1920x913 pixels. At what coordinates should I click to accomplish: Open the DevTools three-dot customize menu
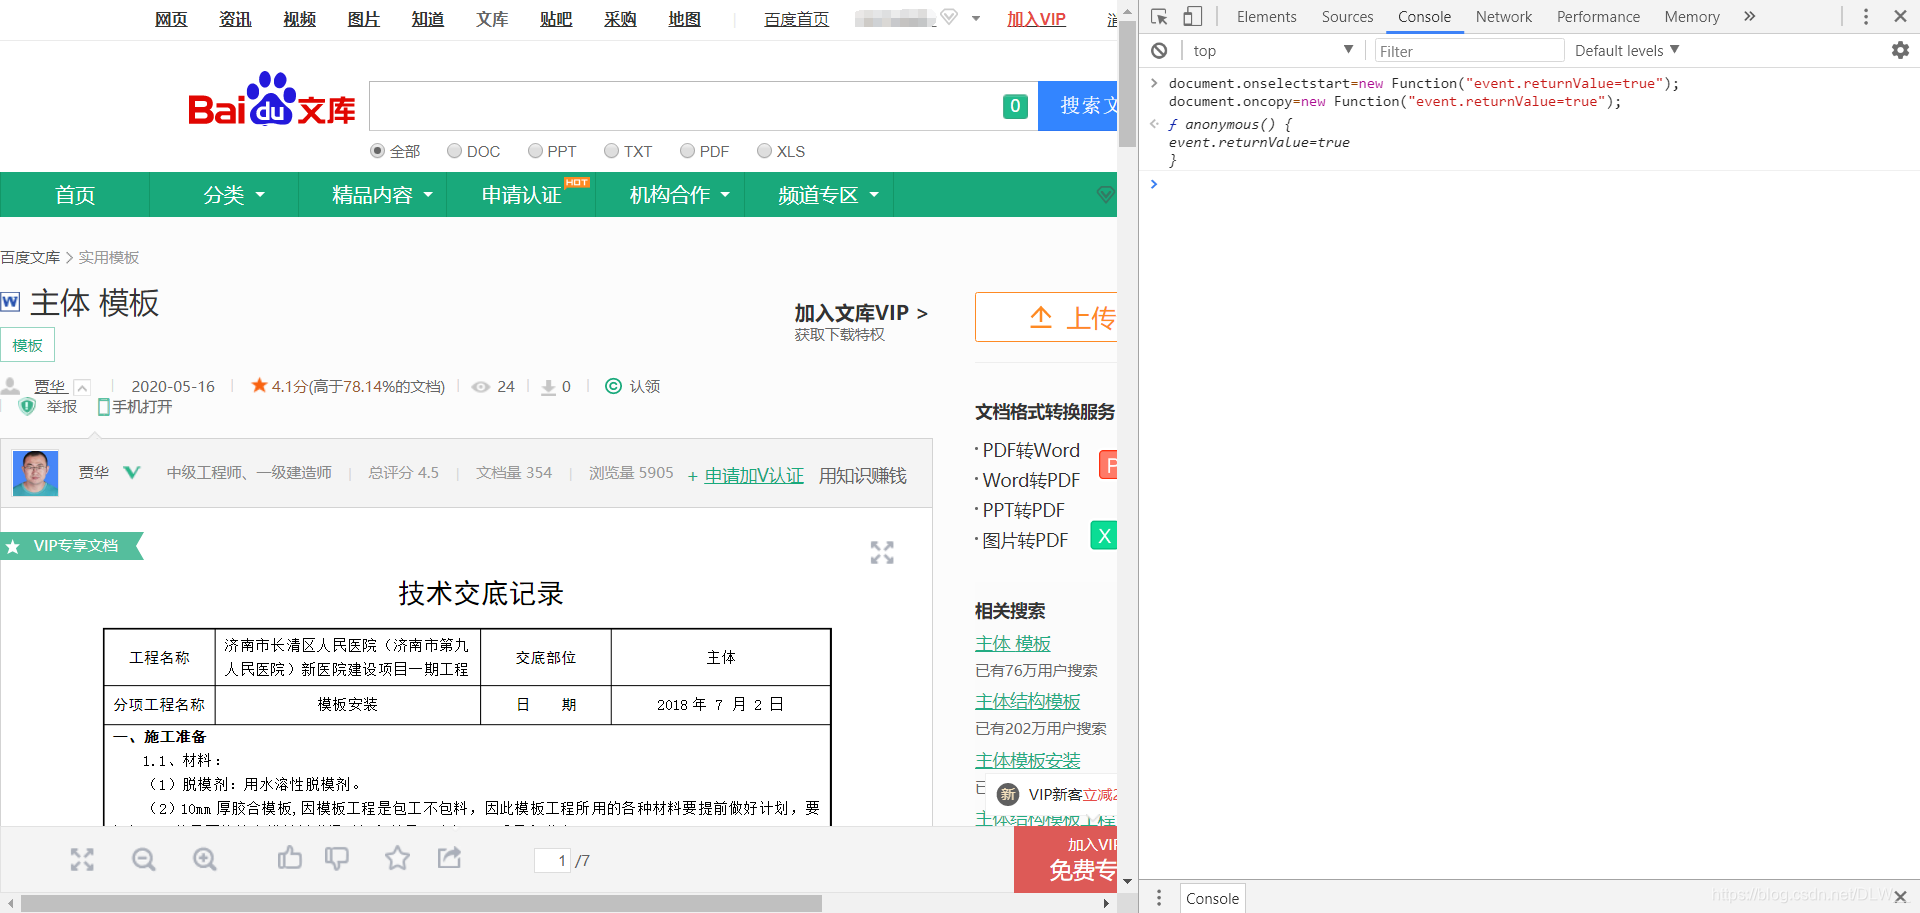tap(1866, 17)
